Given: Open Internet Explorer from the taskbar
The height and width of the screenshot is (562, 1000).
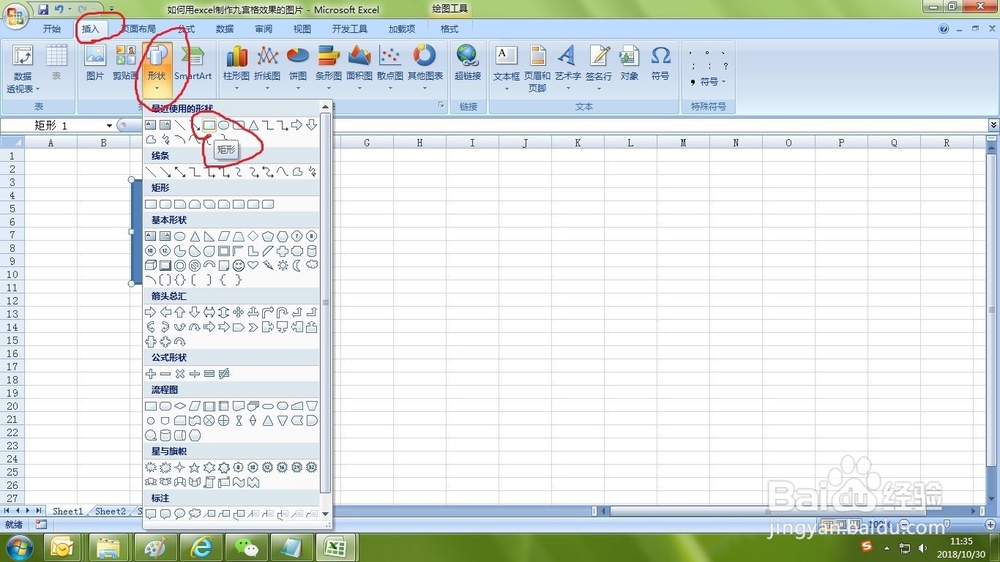Looking at the screenshot, I should (x=202, y=547).
